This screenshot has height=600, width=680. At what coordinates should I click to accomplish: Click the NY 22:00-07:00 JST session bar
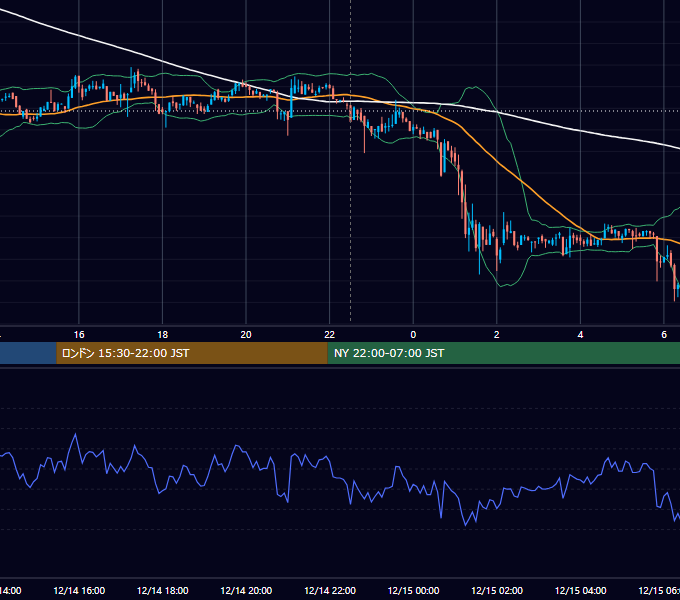pos(503,353)
